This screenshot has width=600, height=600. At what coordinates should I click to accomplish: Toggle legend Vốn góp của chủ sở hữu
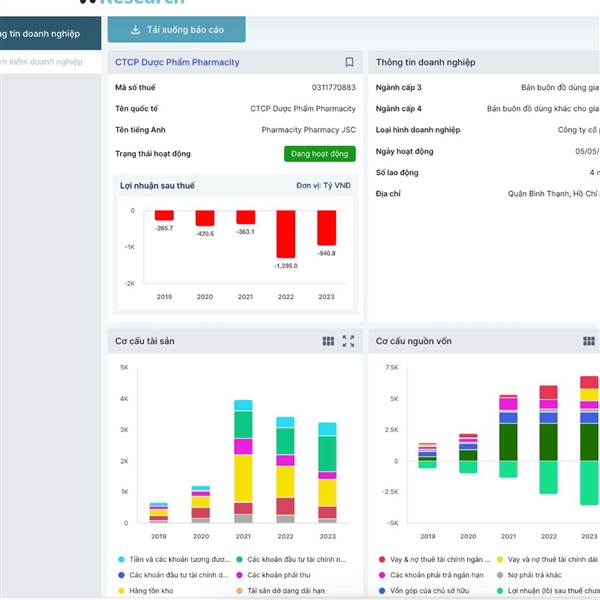[424, 591]
